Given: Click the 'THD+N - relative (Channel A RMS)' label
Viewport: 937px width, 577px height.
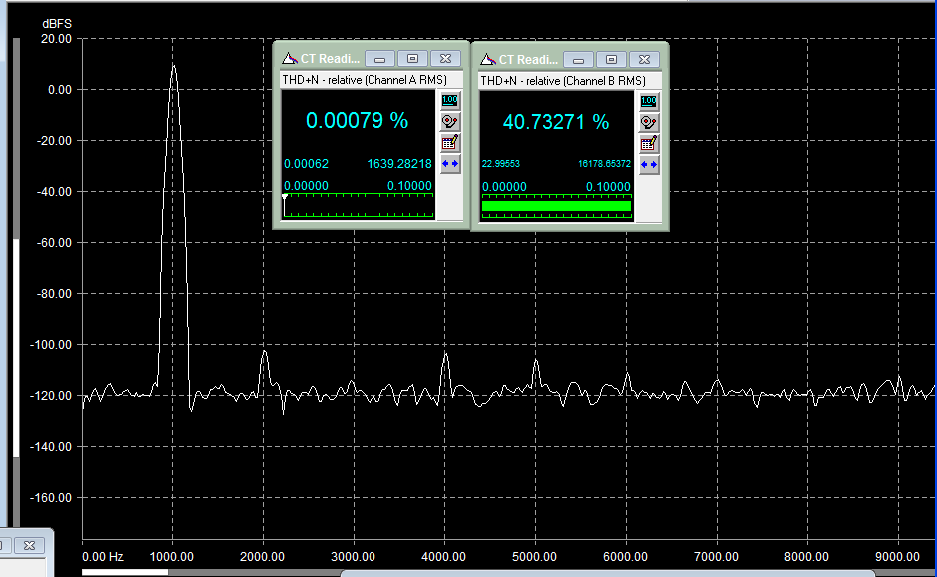Looking at the screenshot, I should click(365, 80).
